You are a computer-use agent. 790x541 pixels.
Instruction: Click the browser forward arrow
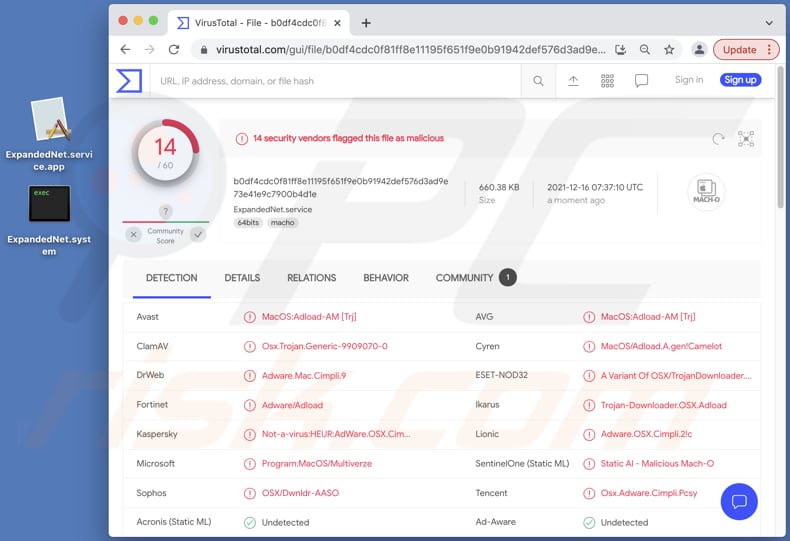[150, 49]
